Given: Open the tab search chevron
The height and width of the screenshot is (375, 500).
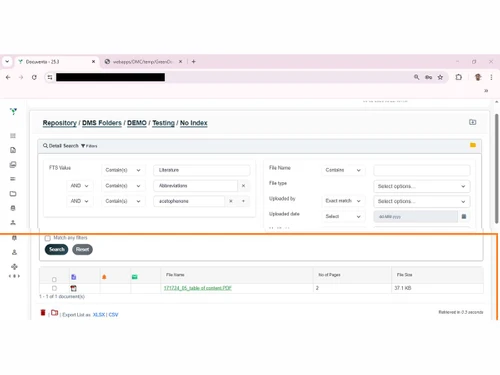Looking at the screenshot, I should tap(7, 62).
